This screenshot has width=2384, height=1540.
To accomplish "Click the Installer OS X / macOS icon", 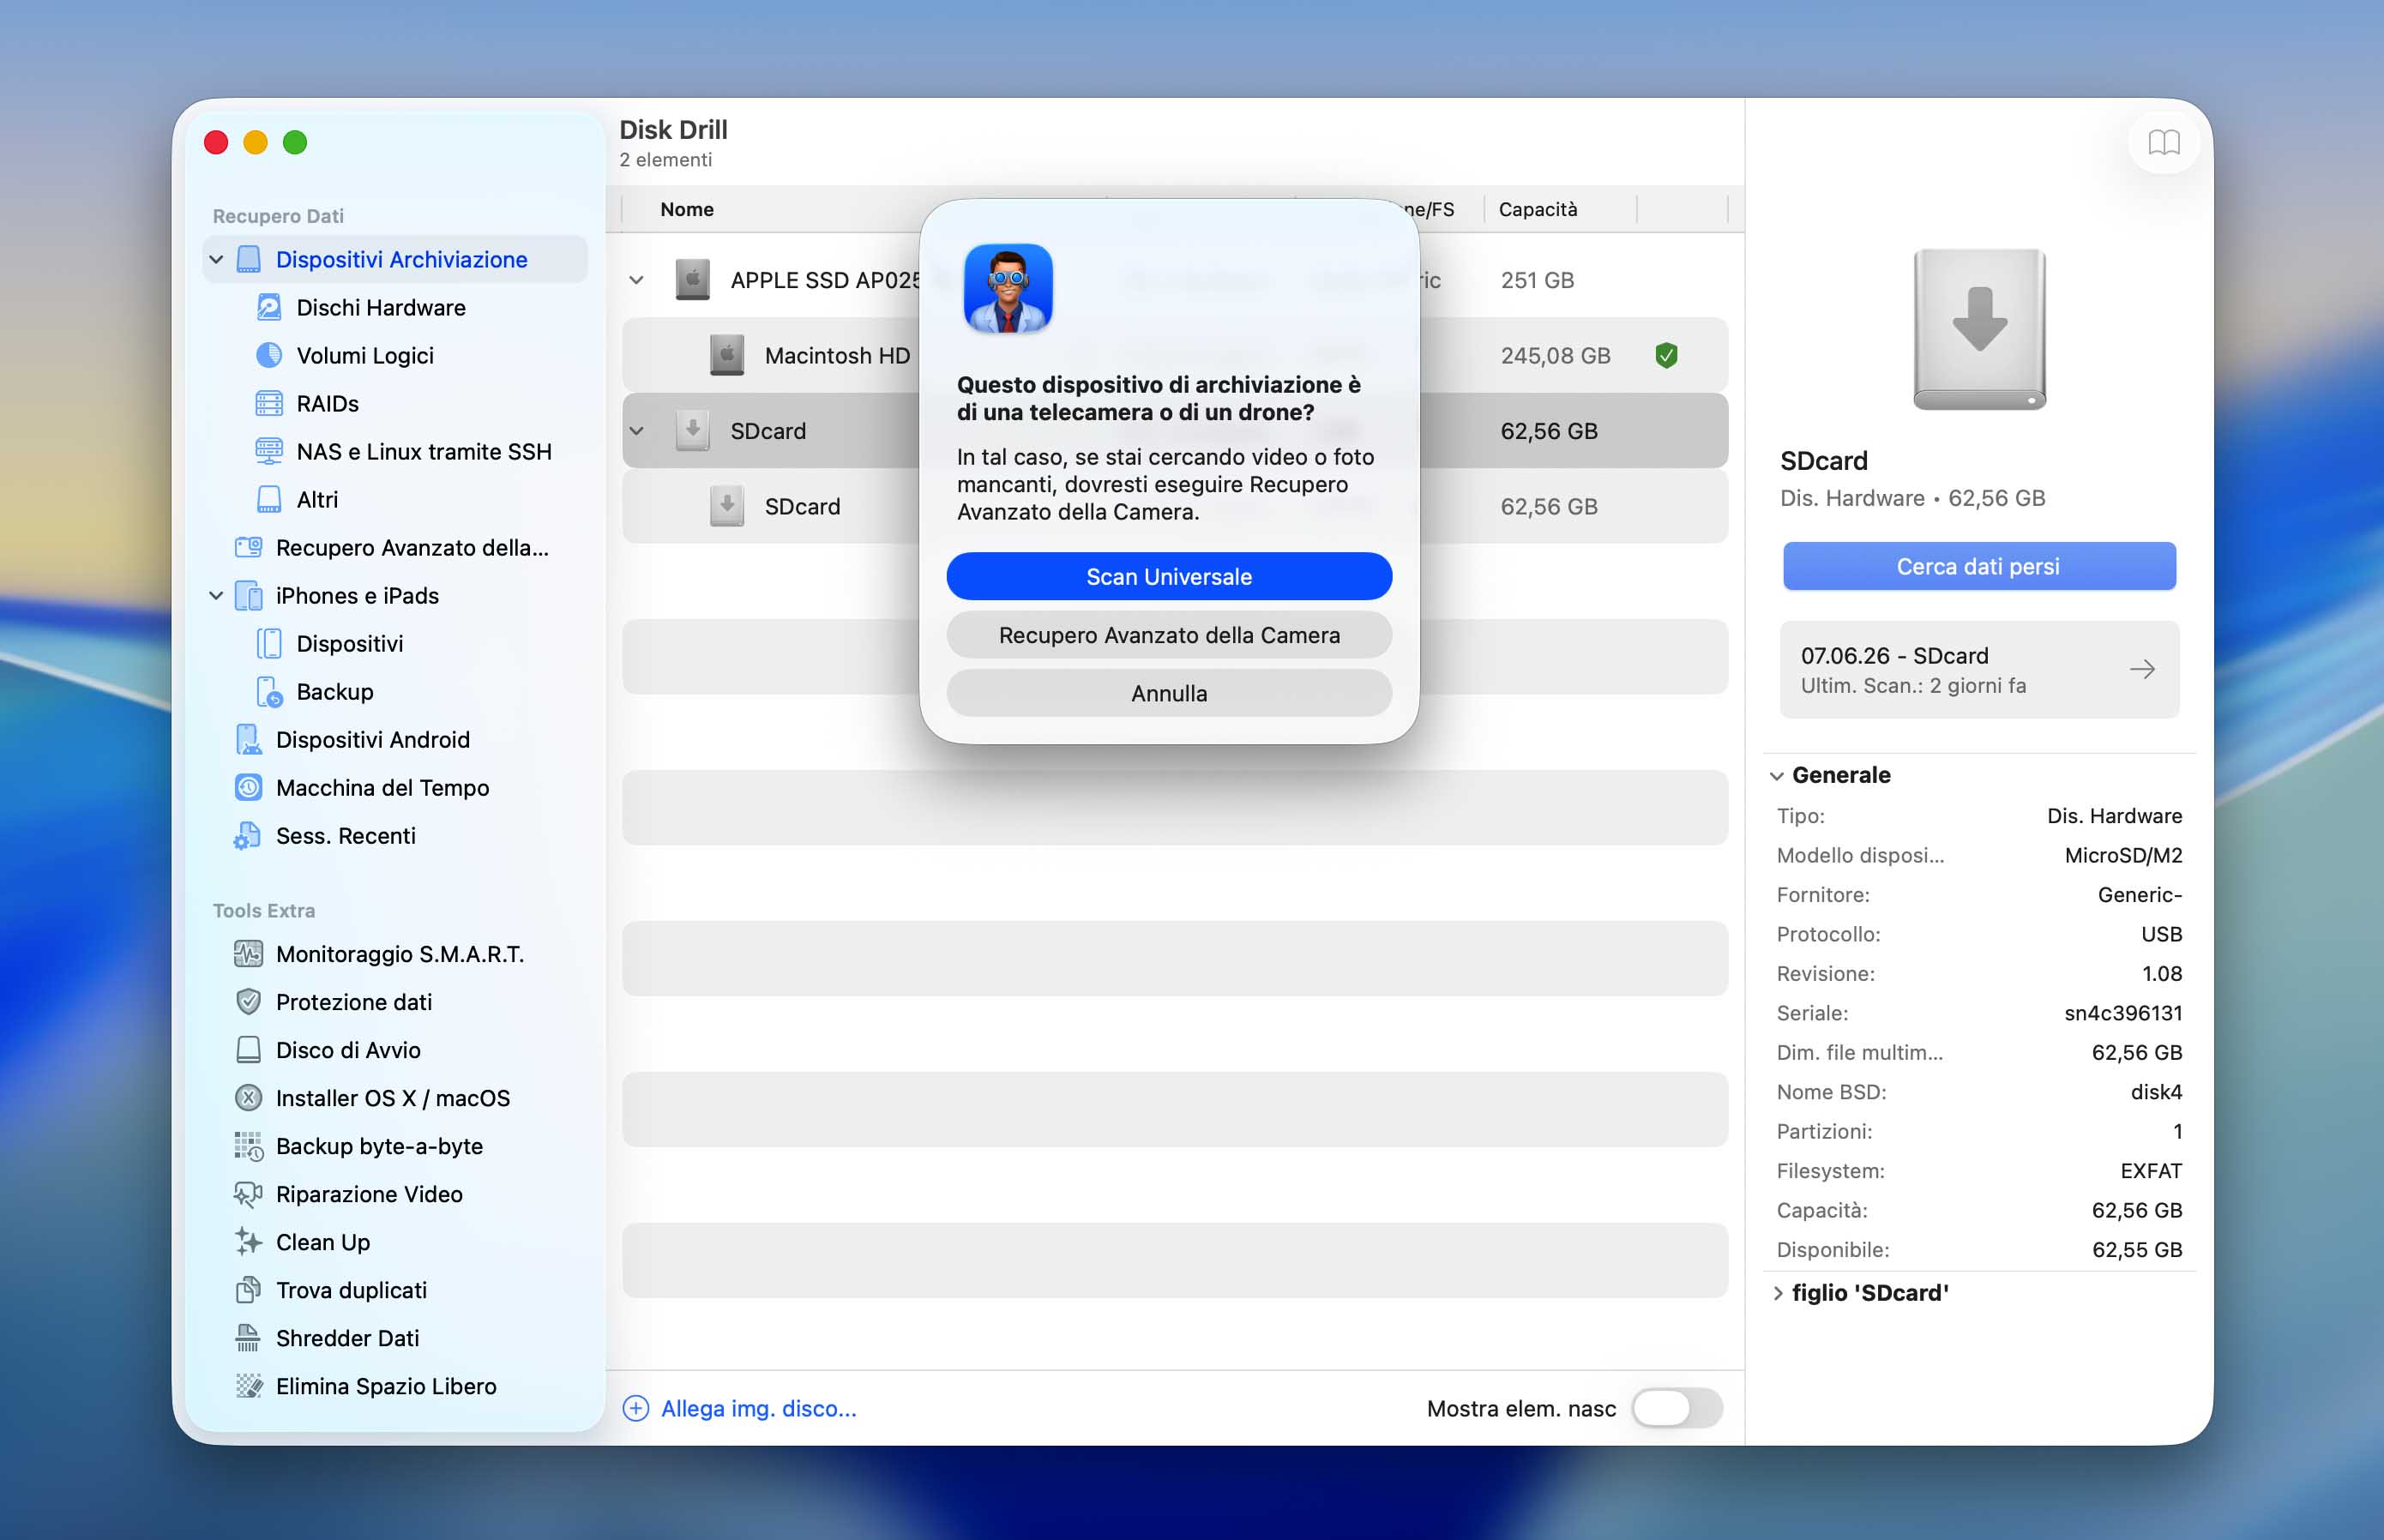I will coord(248,1097).
